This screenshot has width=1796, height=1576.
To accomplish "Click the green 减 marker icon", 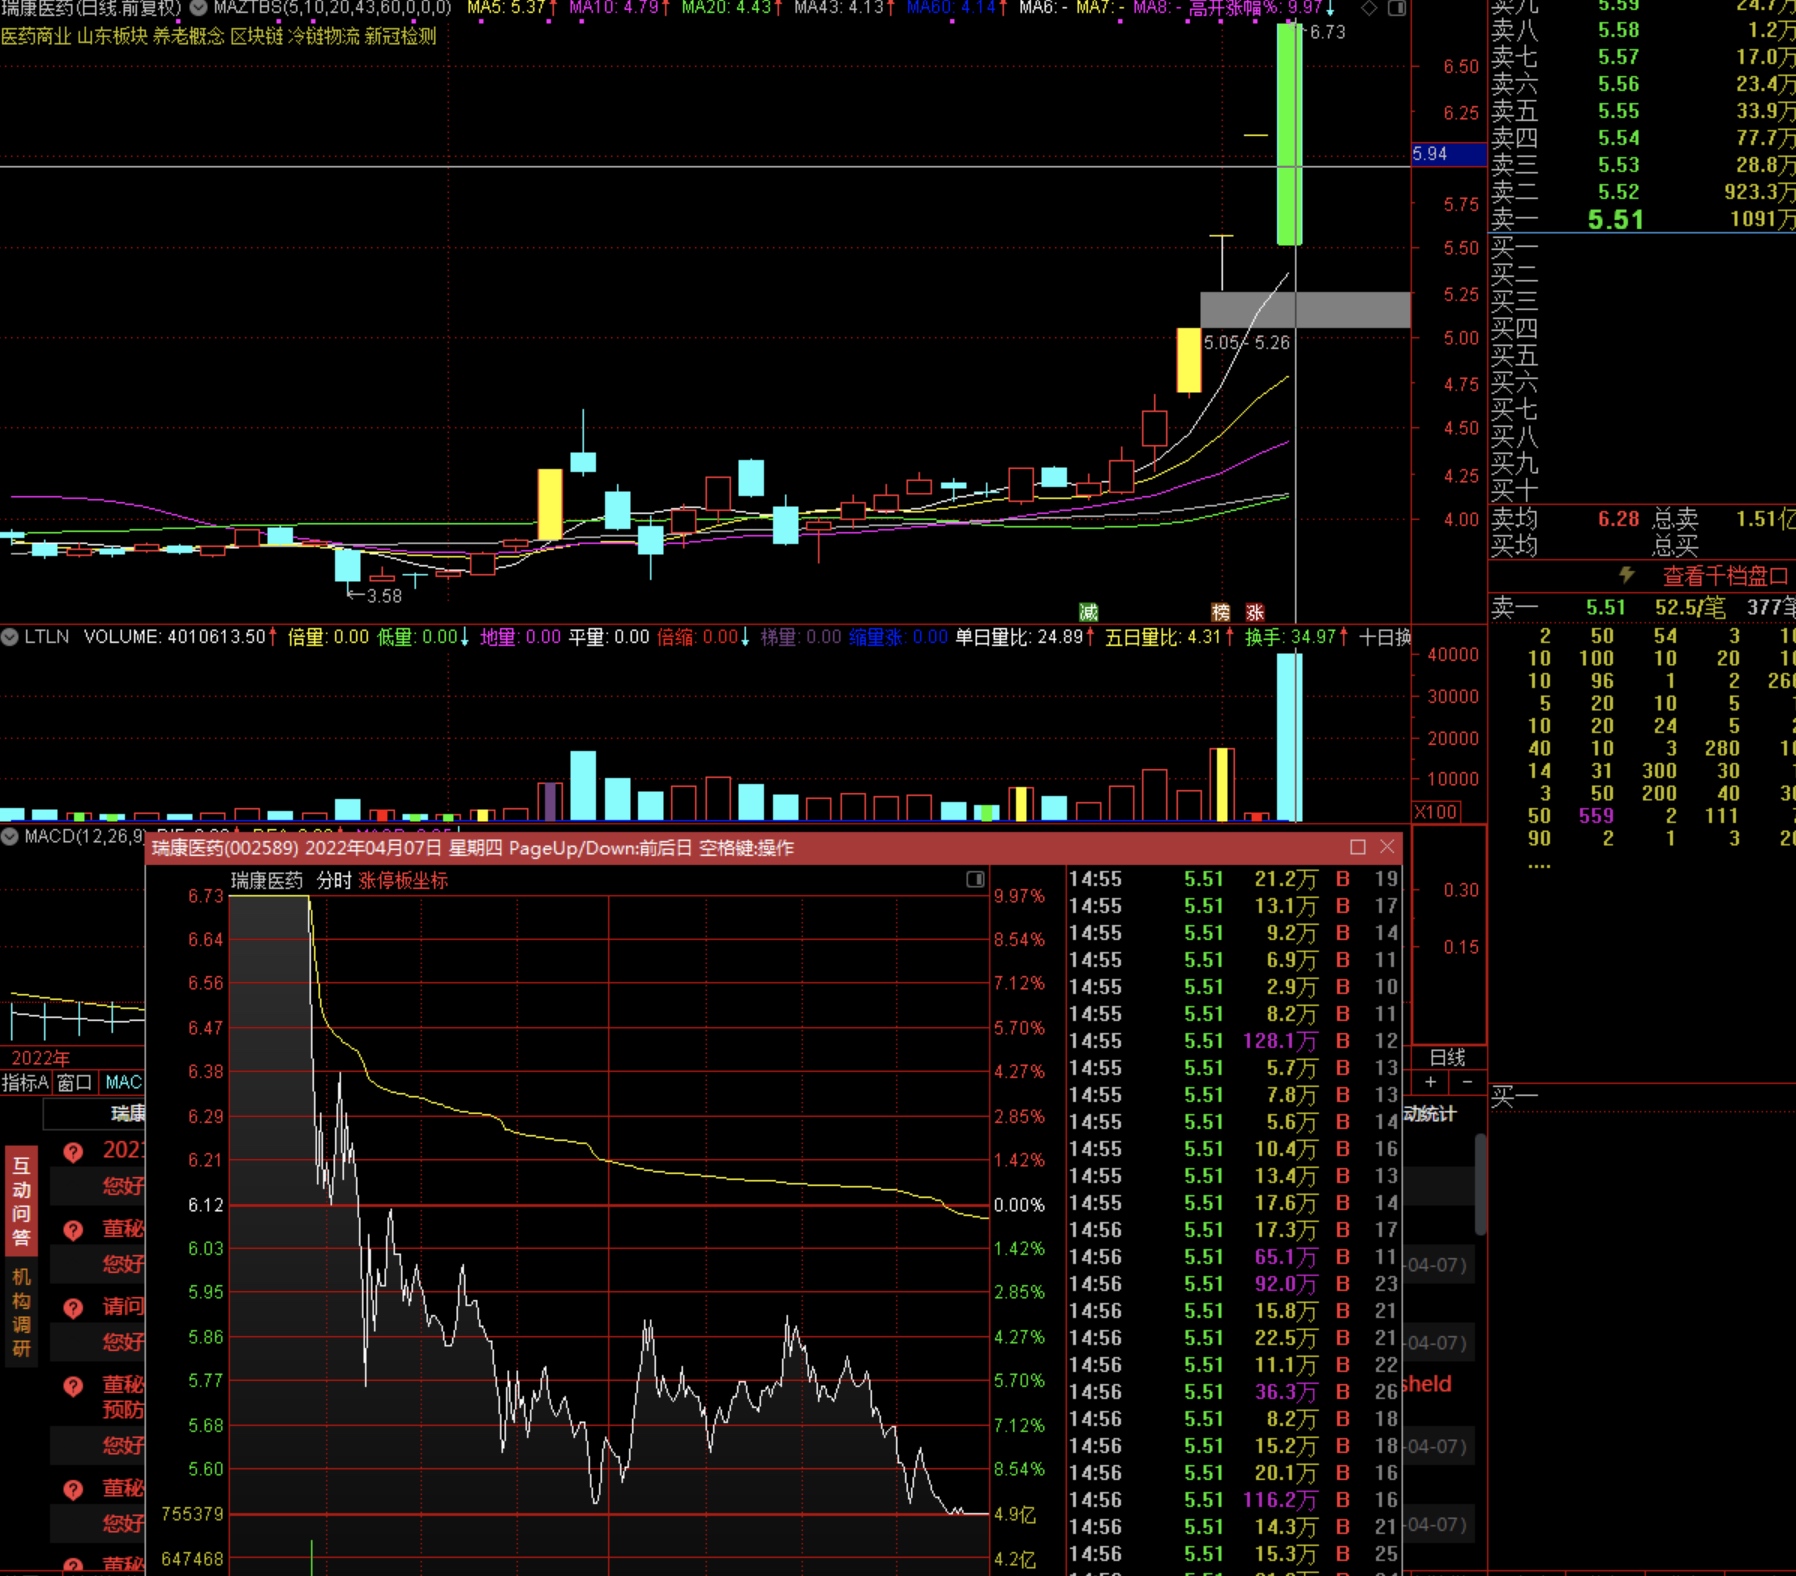I will 1088,612.
